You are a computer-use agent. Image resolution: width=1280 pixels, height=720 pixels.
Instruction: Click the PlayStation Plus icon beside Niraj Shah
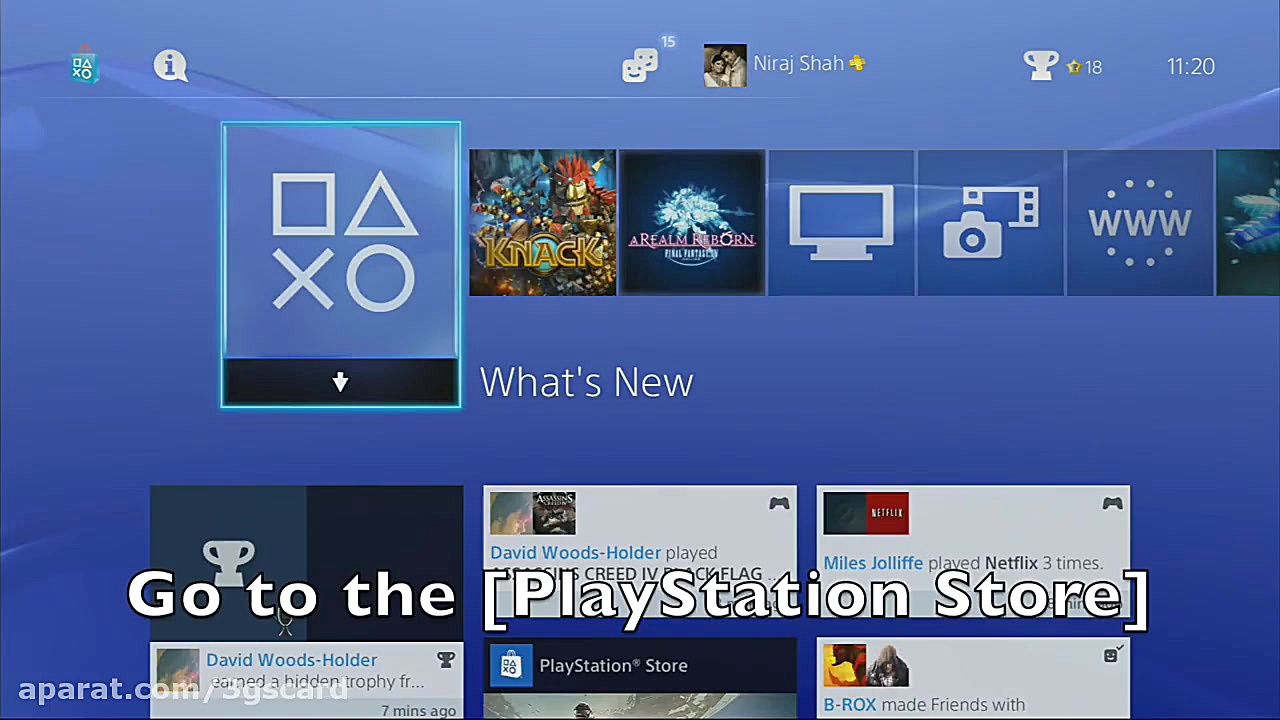[x=857, y=63]
